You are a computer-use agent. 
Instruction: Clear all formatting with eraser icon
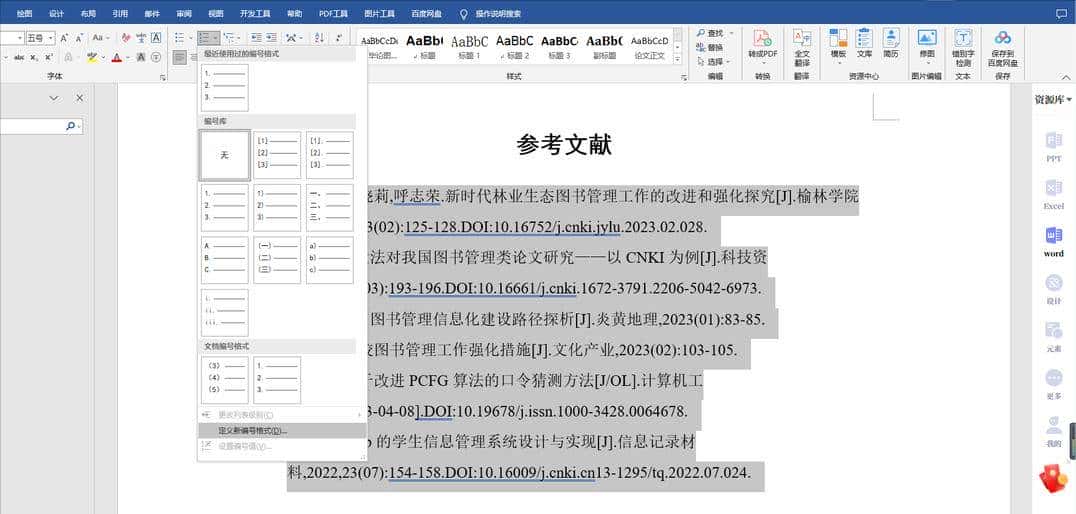click(x=126, y=37)
